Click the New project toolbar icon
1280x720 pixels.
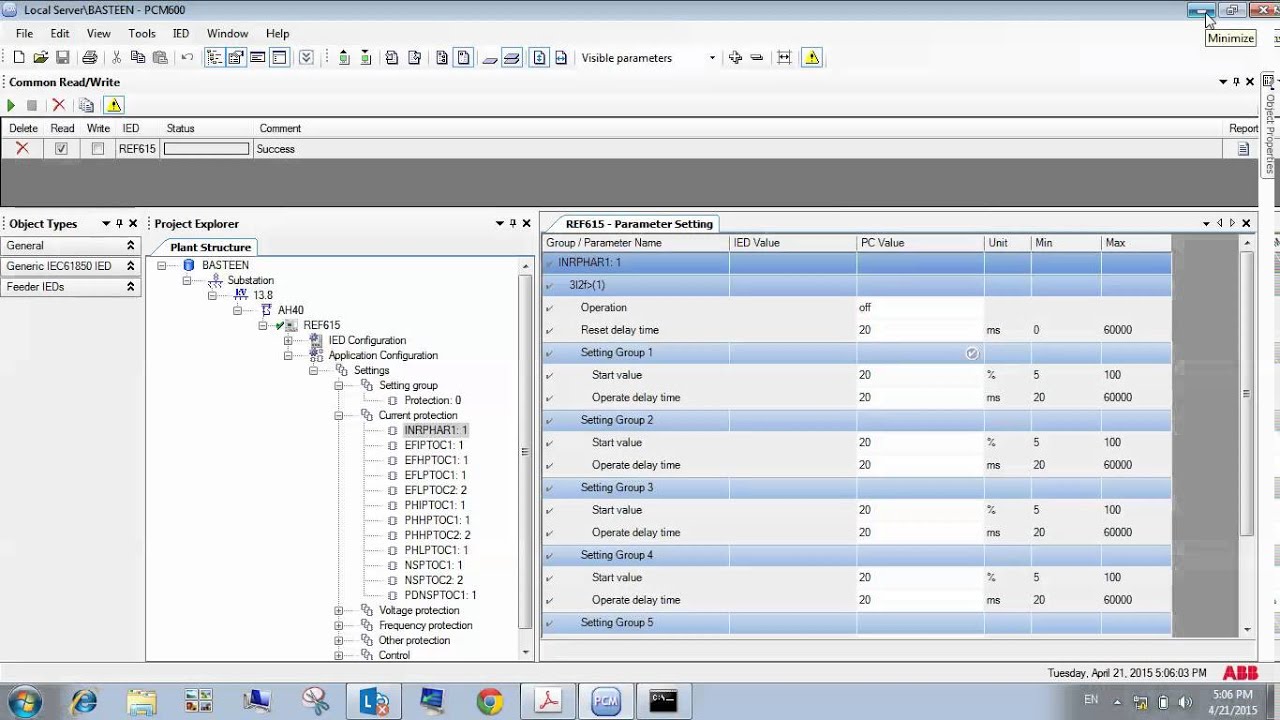pyautogui.click(x=19, y=58)
